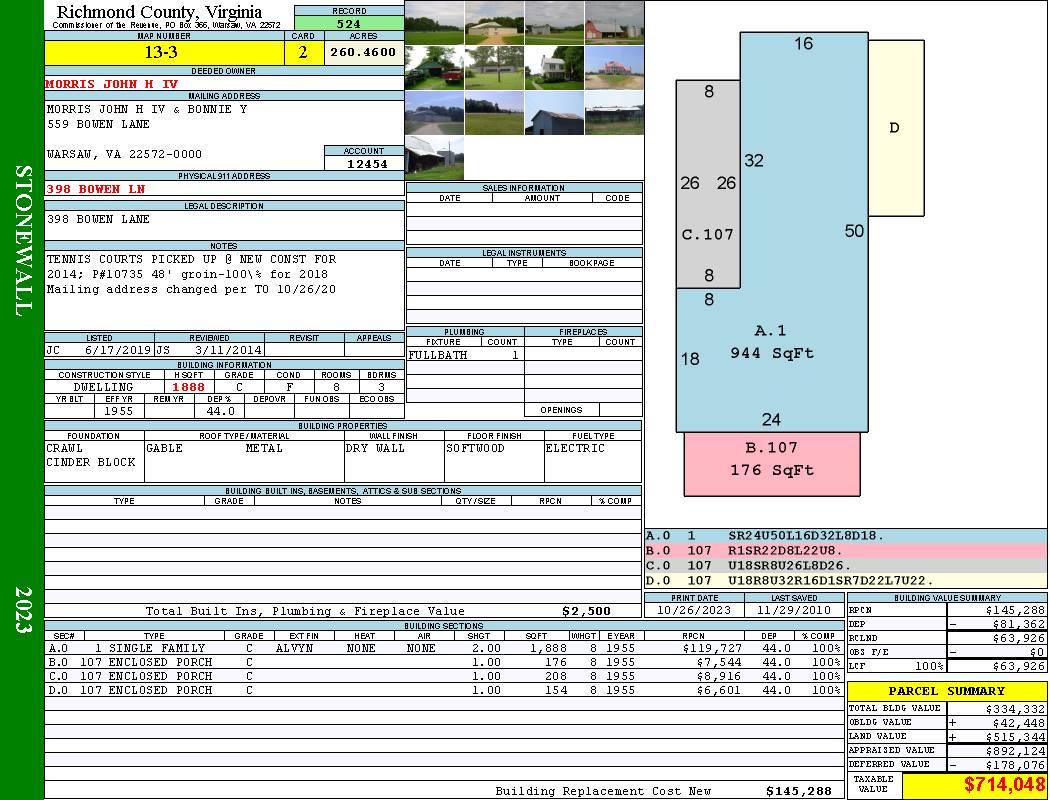1050x800 pixels.
Task: Click section D.0 RPCN $6,601
Action: (719, 690)
